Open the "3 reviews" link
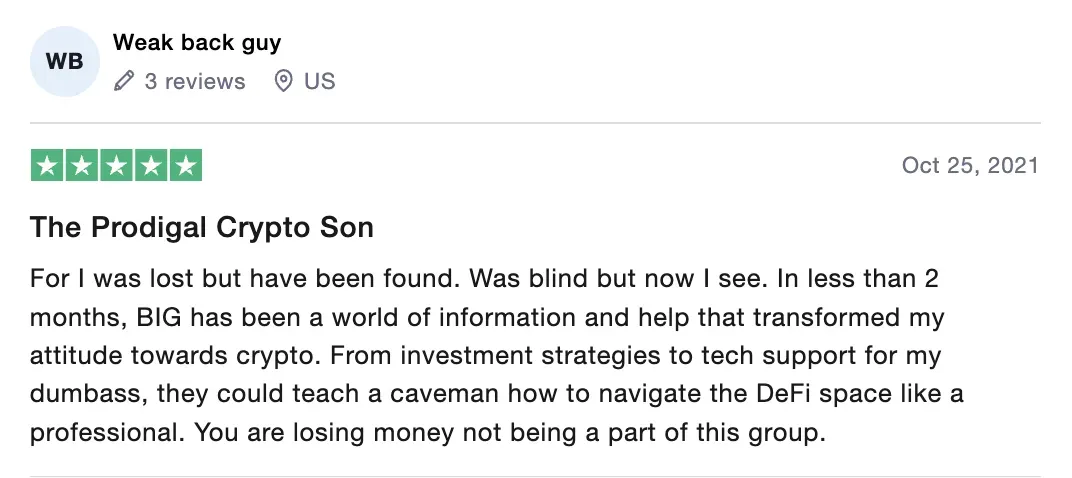This screenshot has width=1072, height=478. point(194,82)
